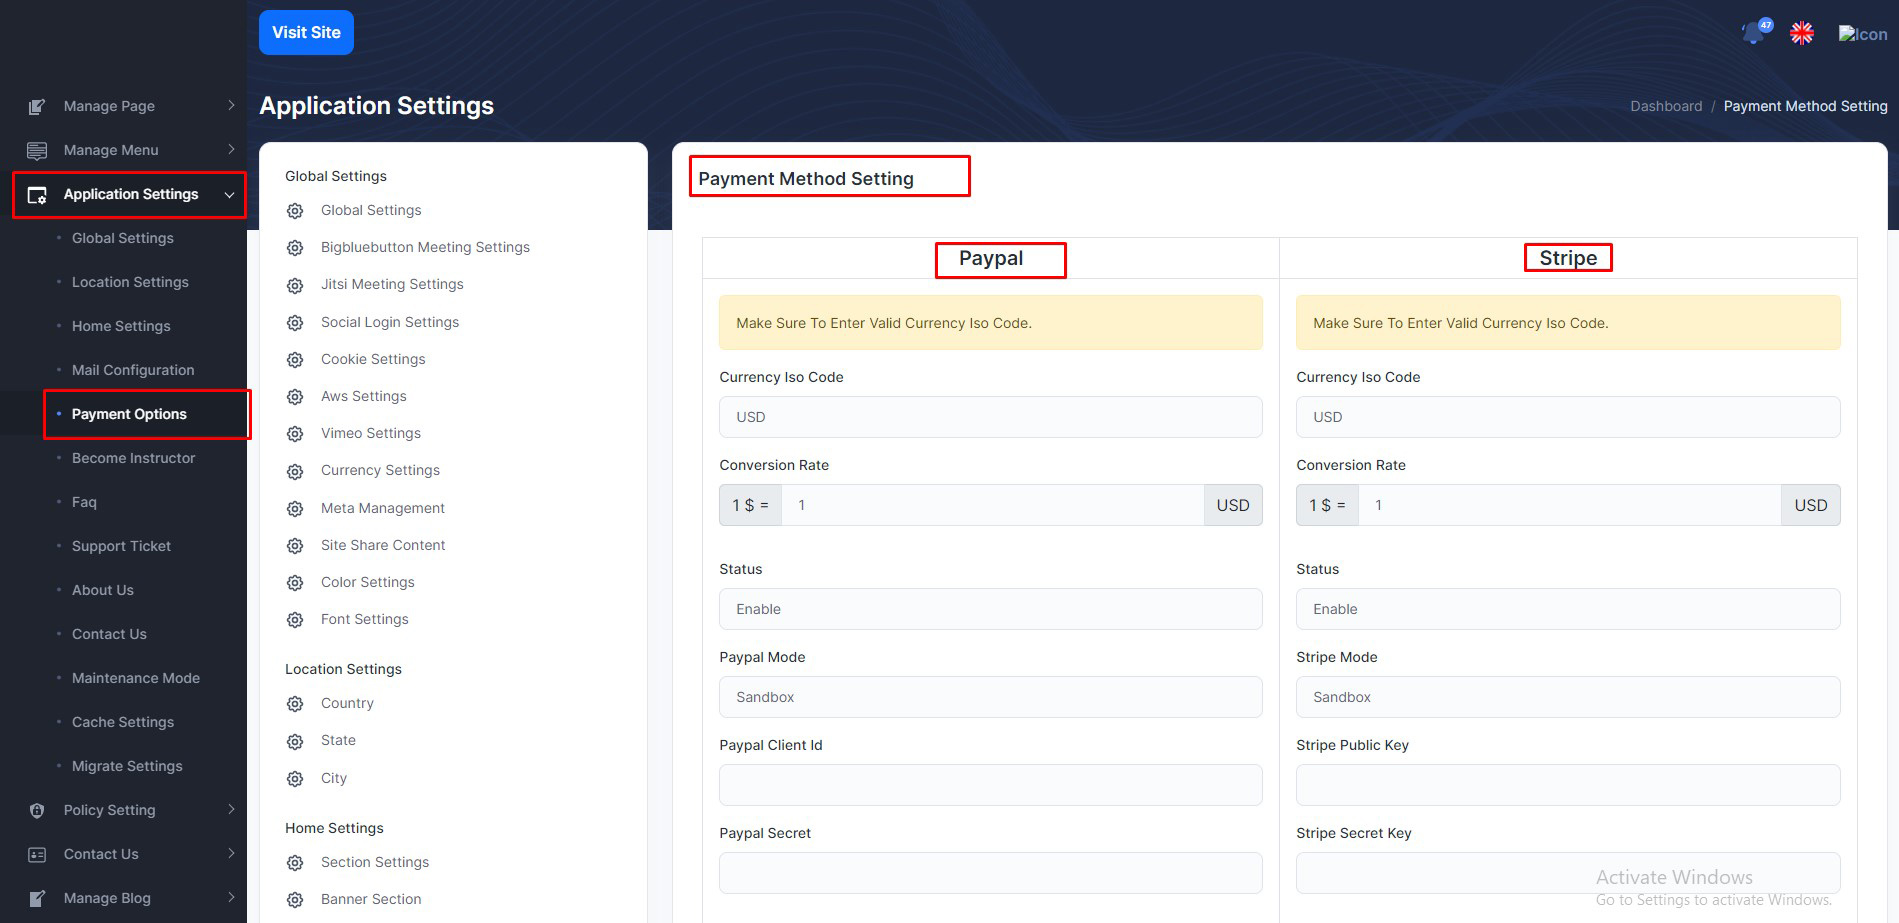Click the Visit Site button
Viewport: 1899px width, 923px height.
[x=306, y=33]
